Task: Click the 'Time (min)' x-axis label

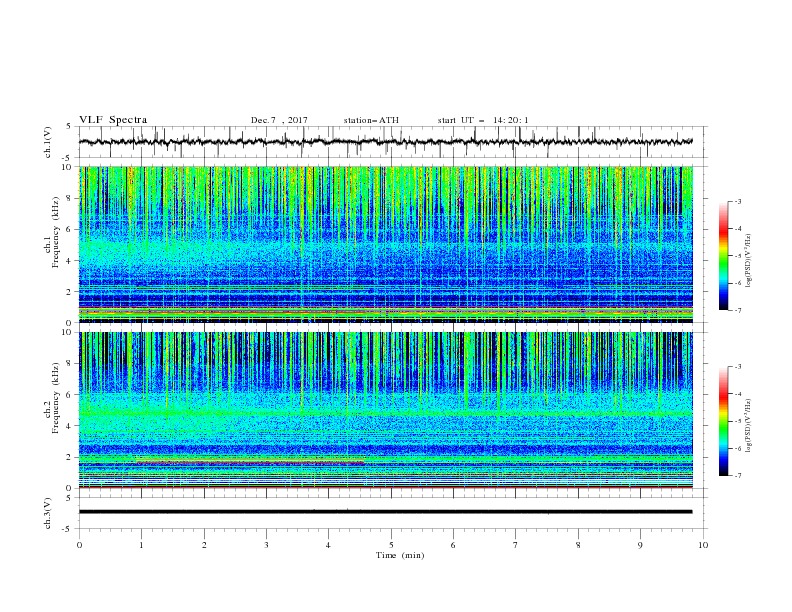Action: coord(400,555)
